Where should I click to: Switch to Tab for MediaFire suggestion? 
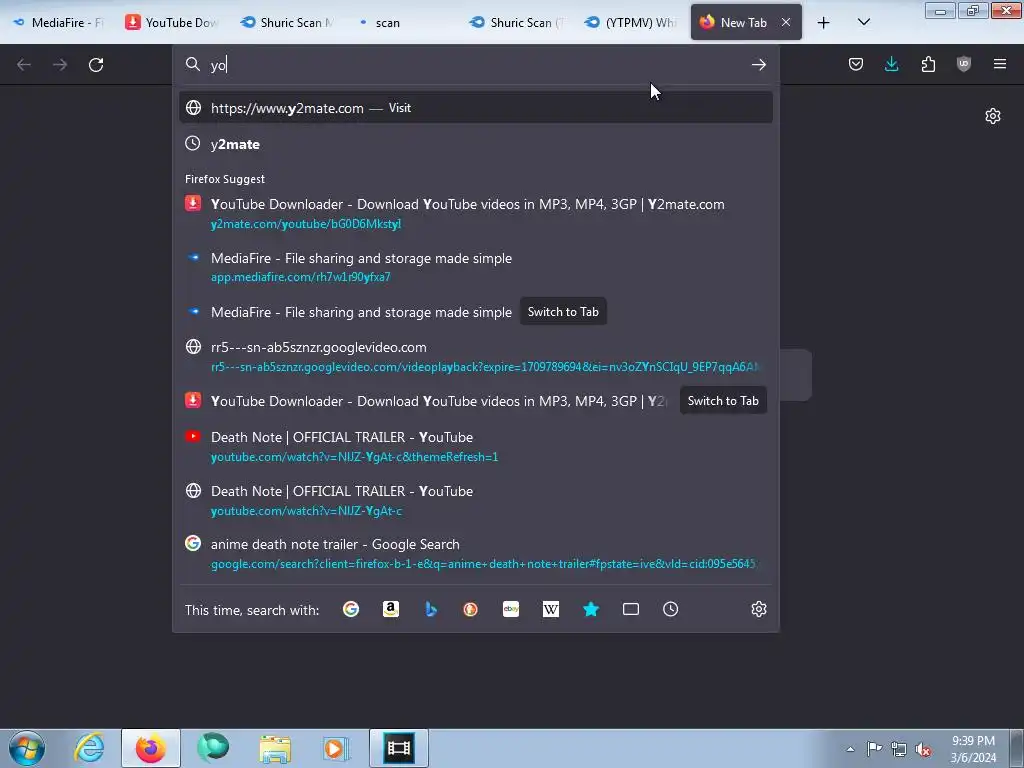coord(563,312)
